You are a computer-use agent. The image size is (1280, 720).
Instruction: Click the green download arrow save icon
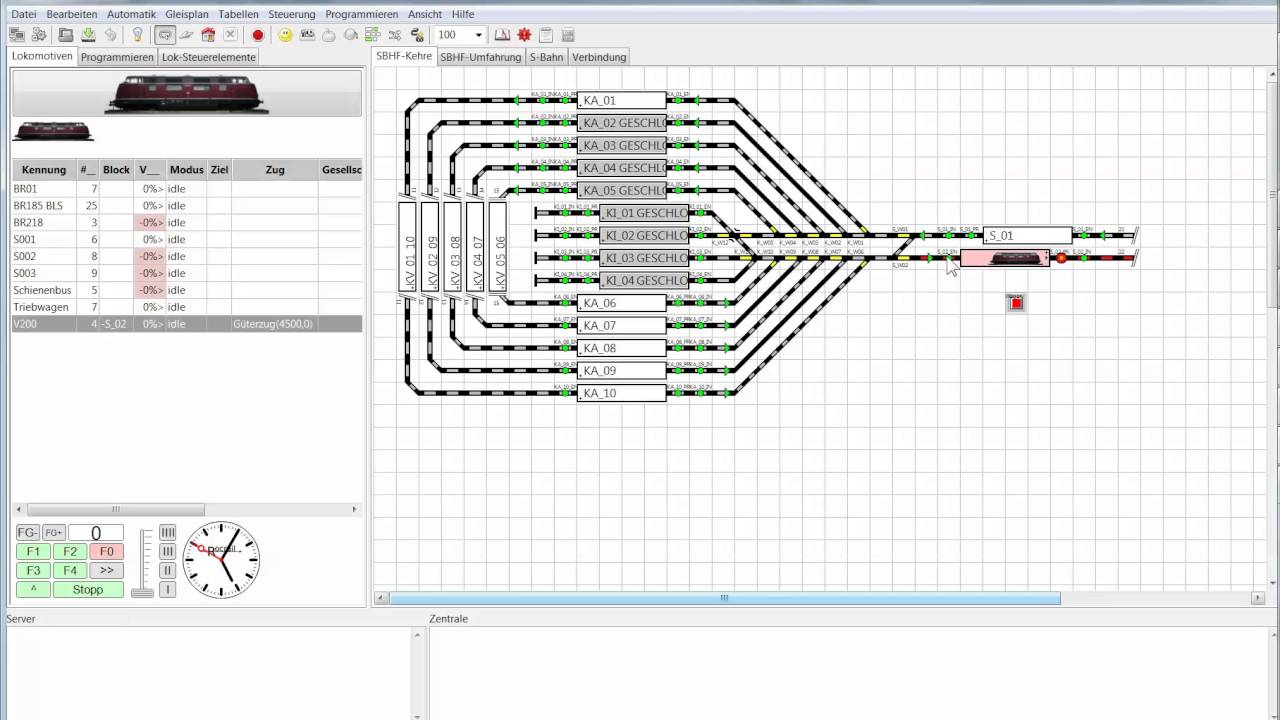tap(88, 35)
